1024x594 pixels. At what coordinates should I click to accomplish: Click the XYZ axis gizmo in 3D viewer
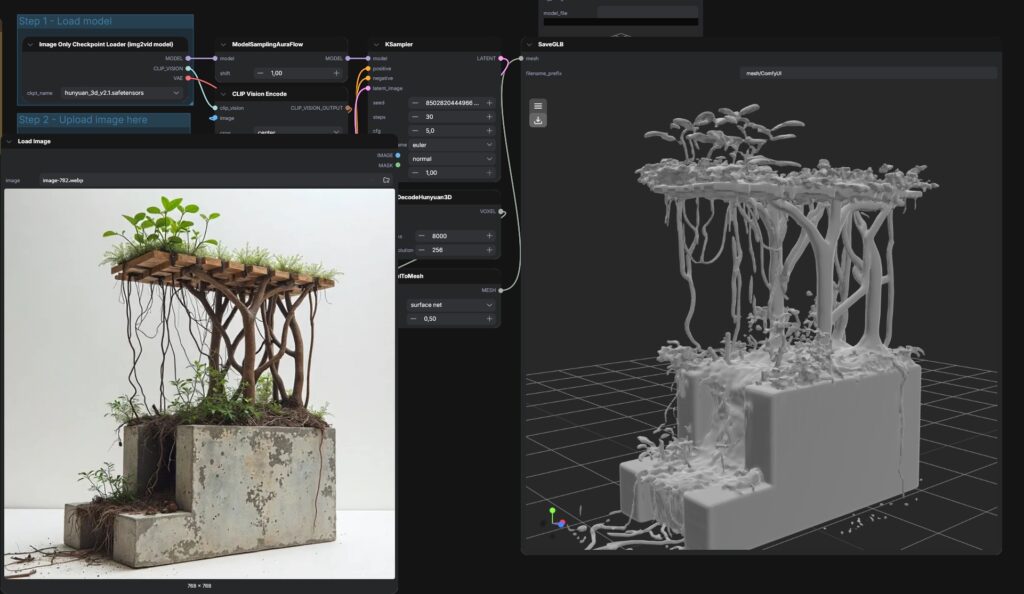point(554,518)
